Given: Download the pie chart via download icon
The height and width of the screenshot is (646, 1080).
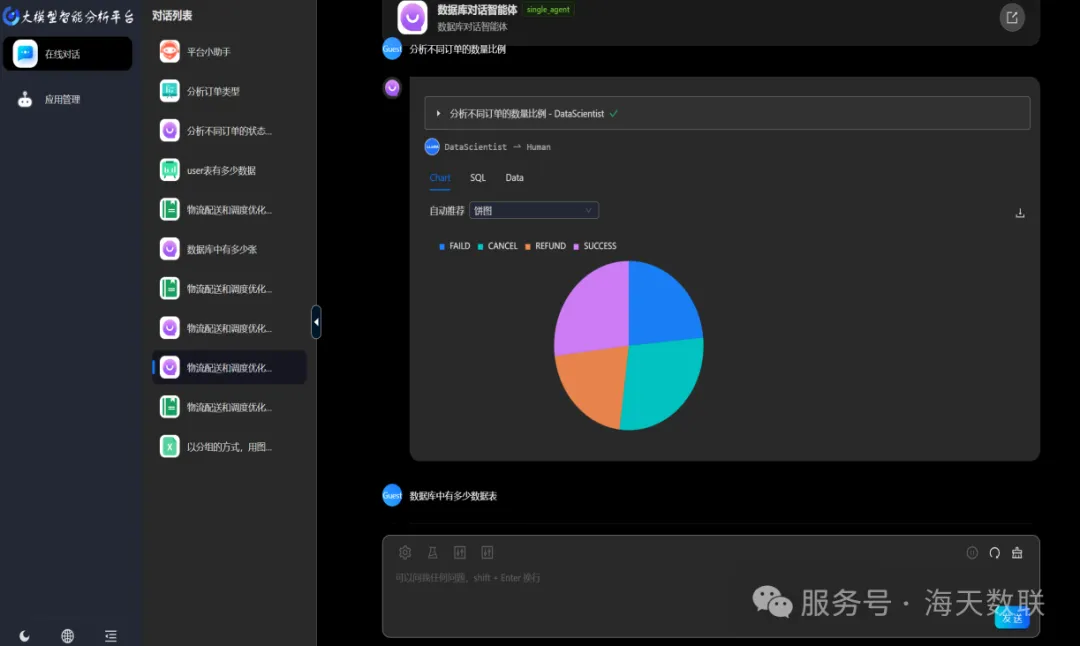Looking at the screenshot, I should [1019, 213].
